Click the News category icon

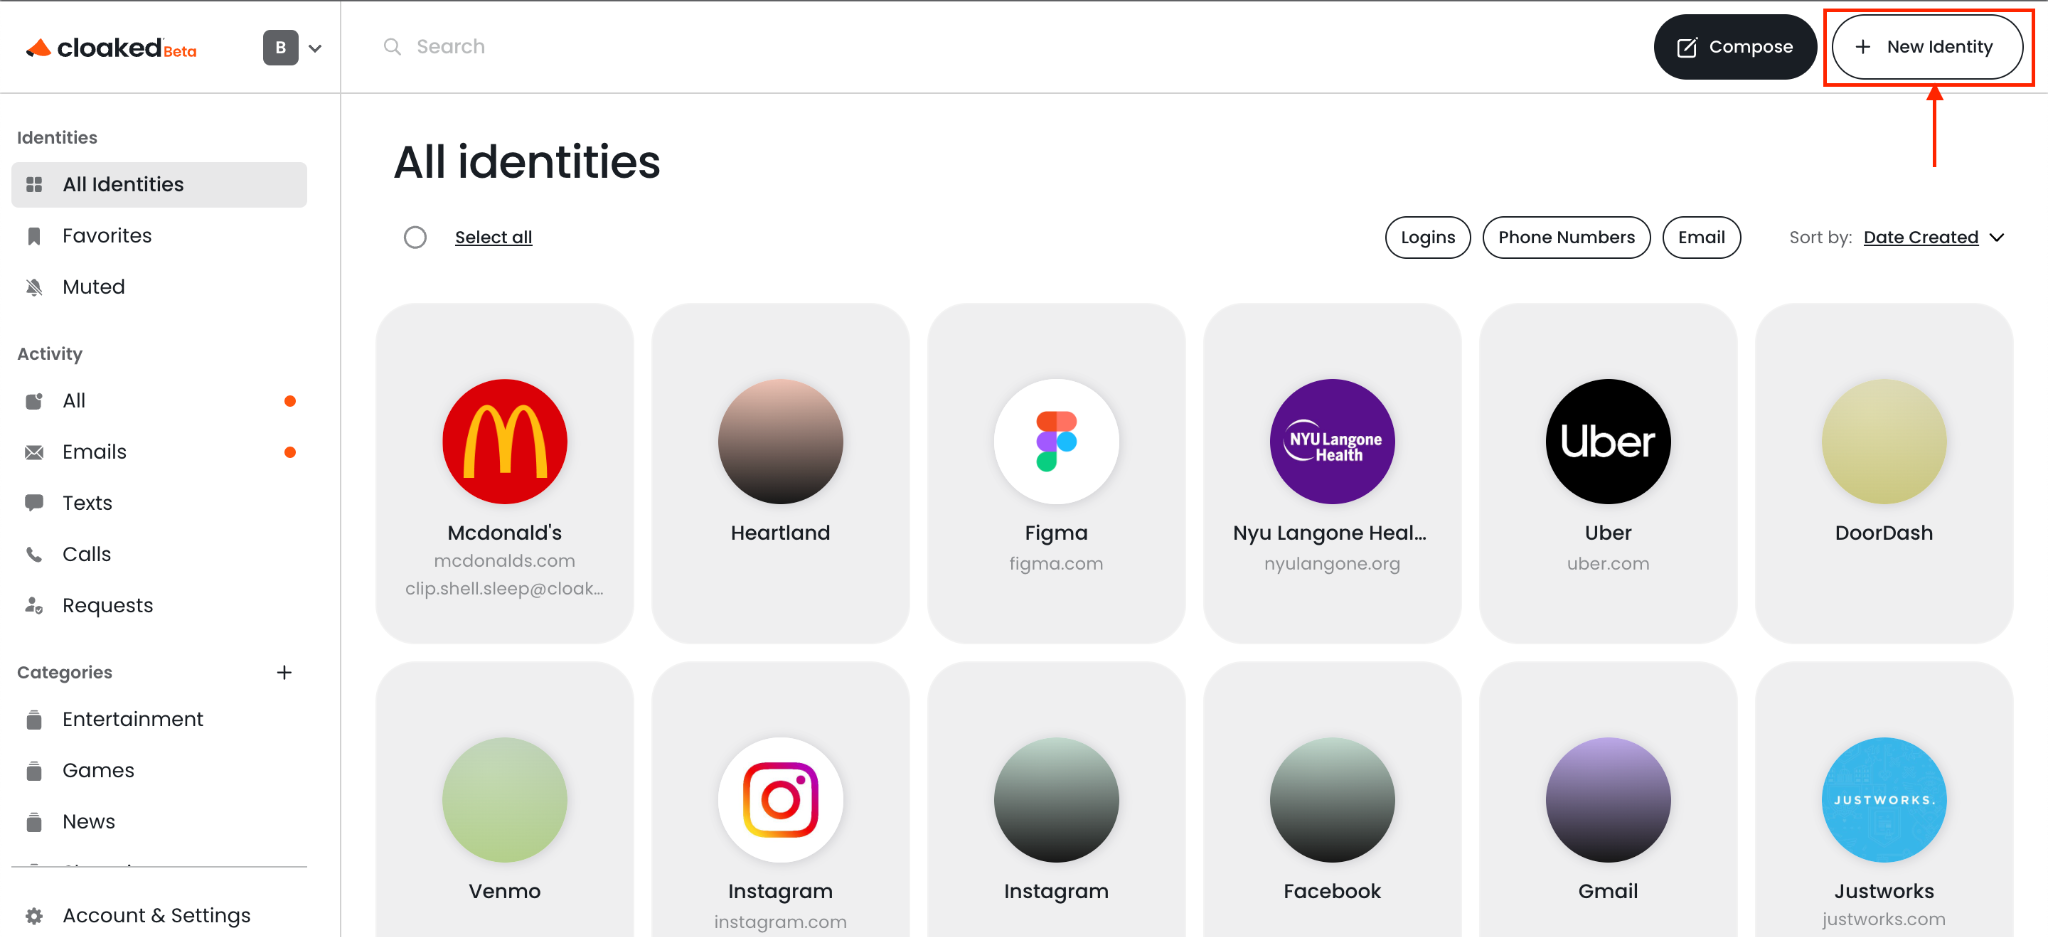[34, 821]
